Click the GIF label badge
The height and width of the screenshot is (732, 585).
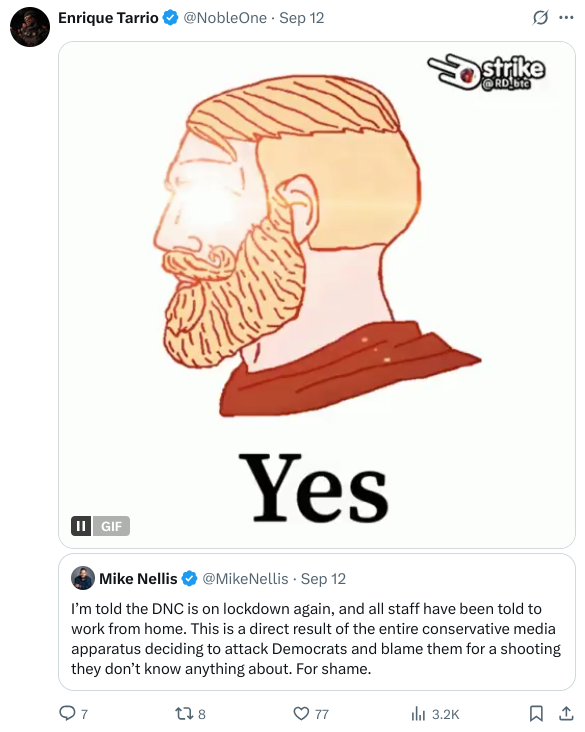111,526
